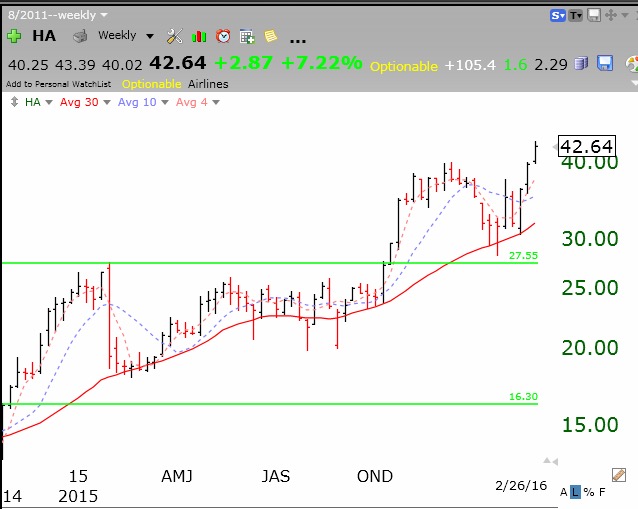This screenshot has width=638, height=509.
Task: Select percent scale '%' option
Action: [x=588, y=492]
